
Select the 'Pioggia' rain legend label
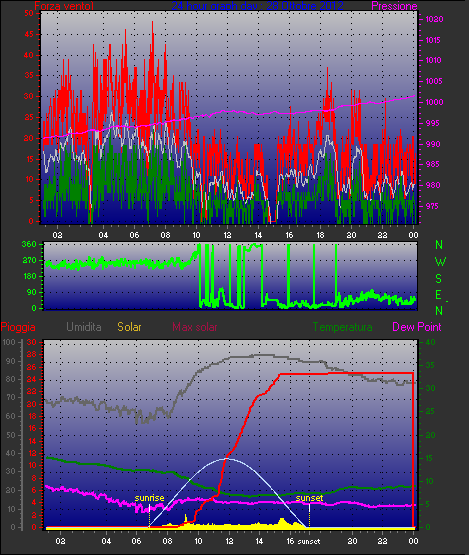(18, 327)
